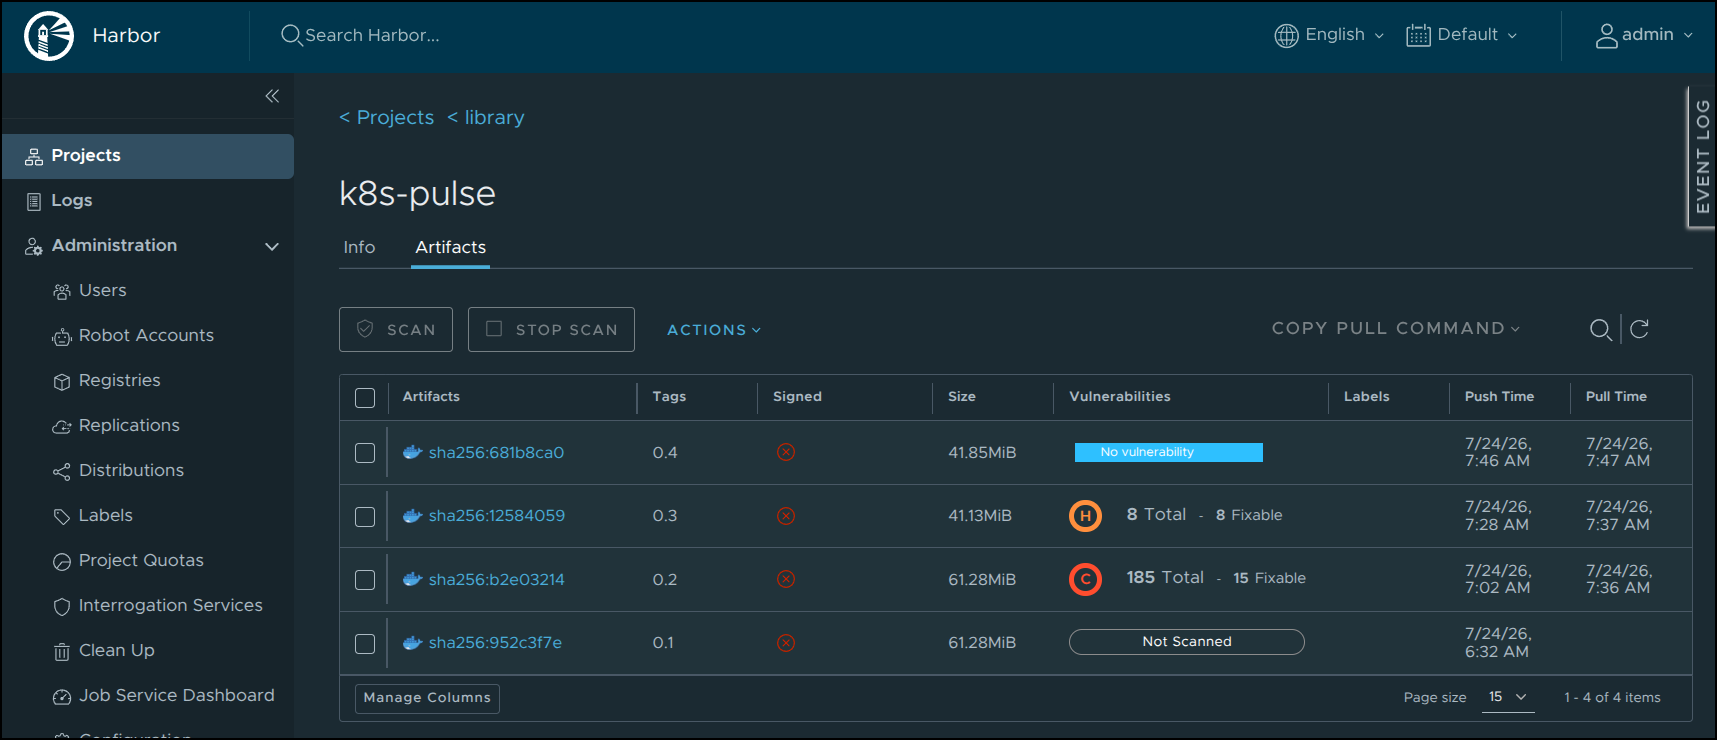Open the page size dropdown
1717x740 pixels.
(1508, 697)
